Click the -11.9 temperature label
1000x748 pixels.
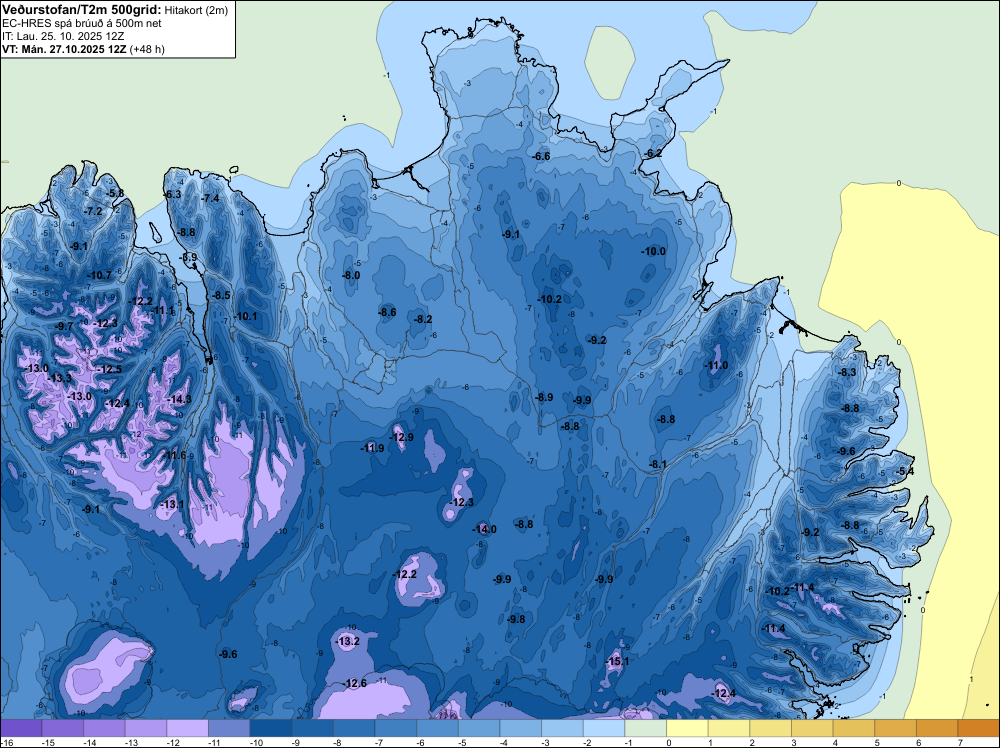click(x=372, y=448)
